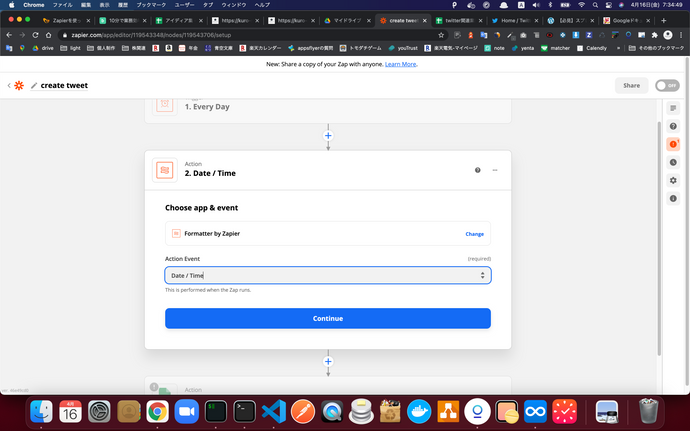Image resolution: width=690 pixels, height=431 pixels.
Task: Show hidden bookmarks via the double chevron
Action: tap(618, 48)
